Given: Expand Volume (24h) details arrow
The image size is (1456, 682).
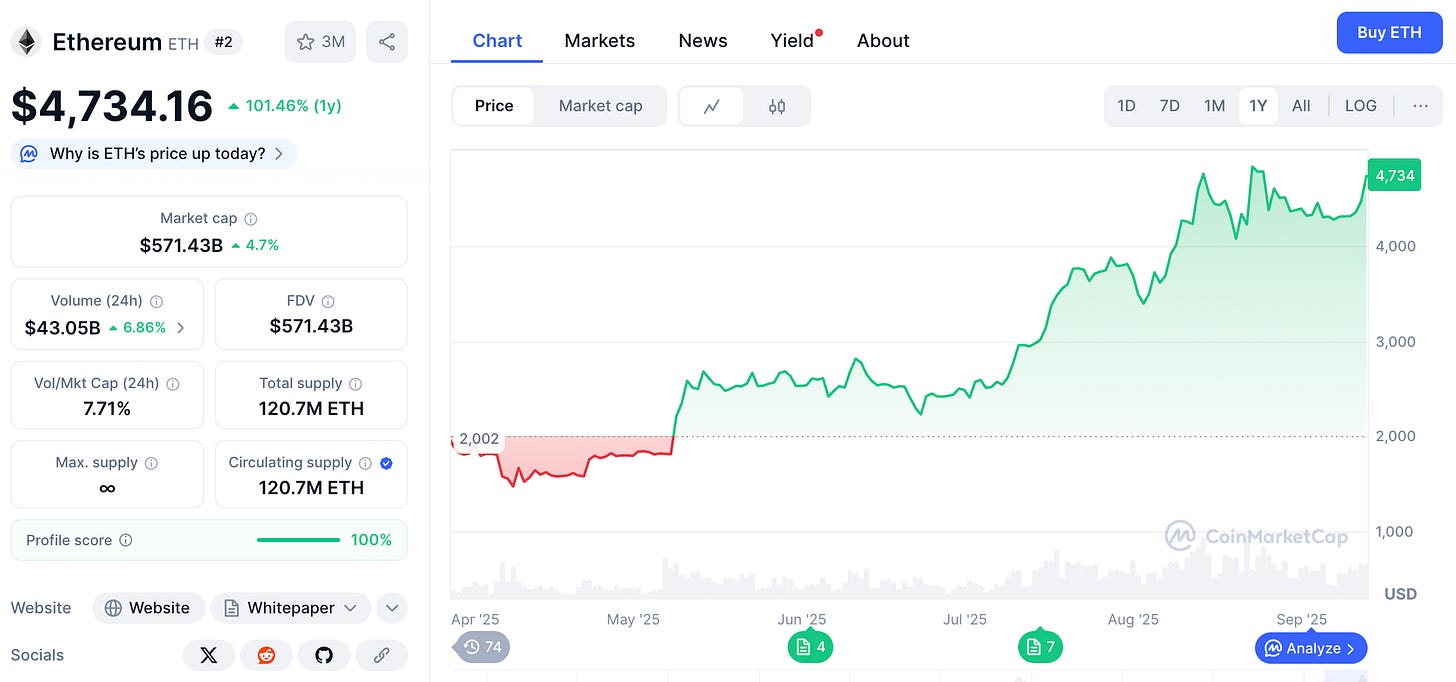Looking at the screenshot, I should point(181,328).
